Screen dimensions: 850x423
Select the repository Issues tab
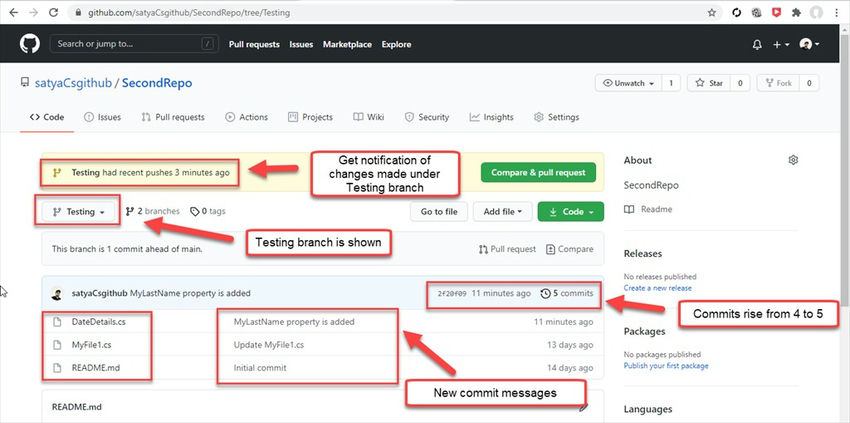coord(102,117)
